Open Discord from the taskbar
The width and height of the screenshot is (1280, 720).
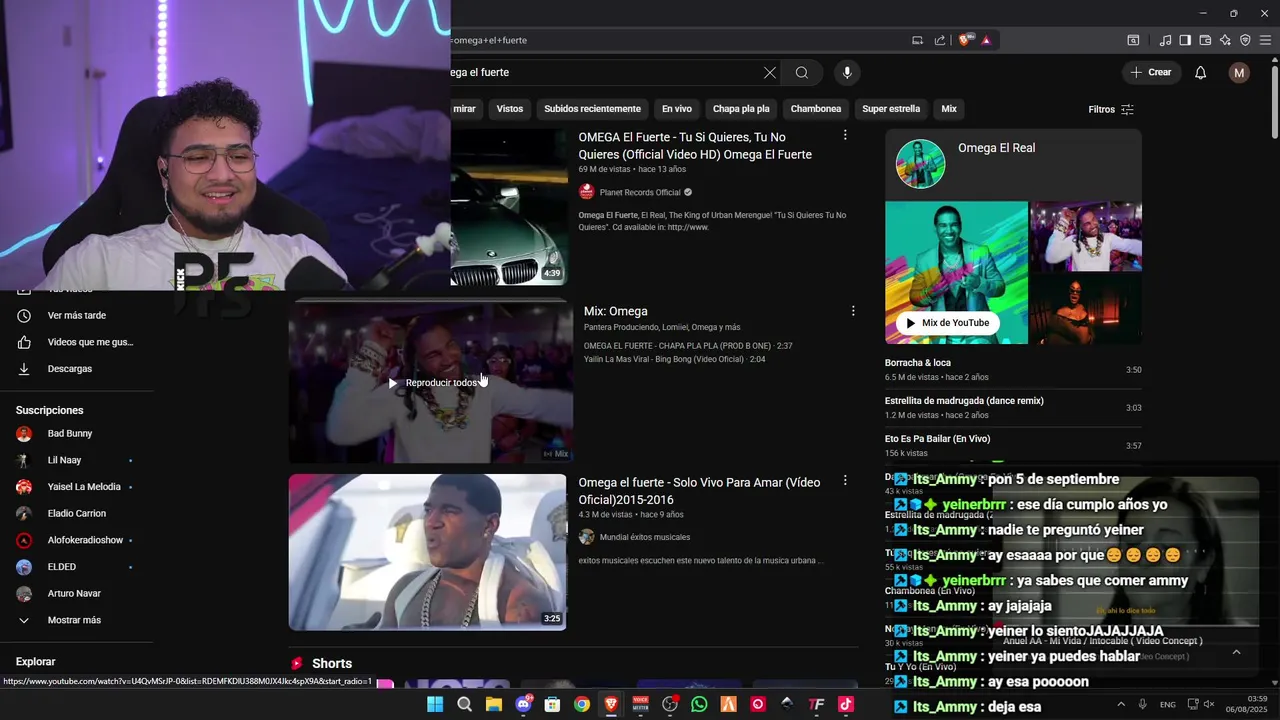[523, 704]
